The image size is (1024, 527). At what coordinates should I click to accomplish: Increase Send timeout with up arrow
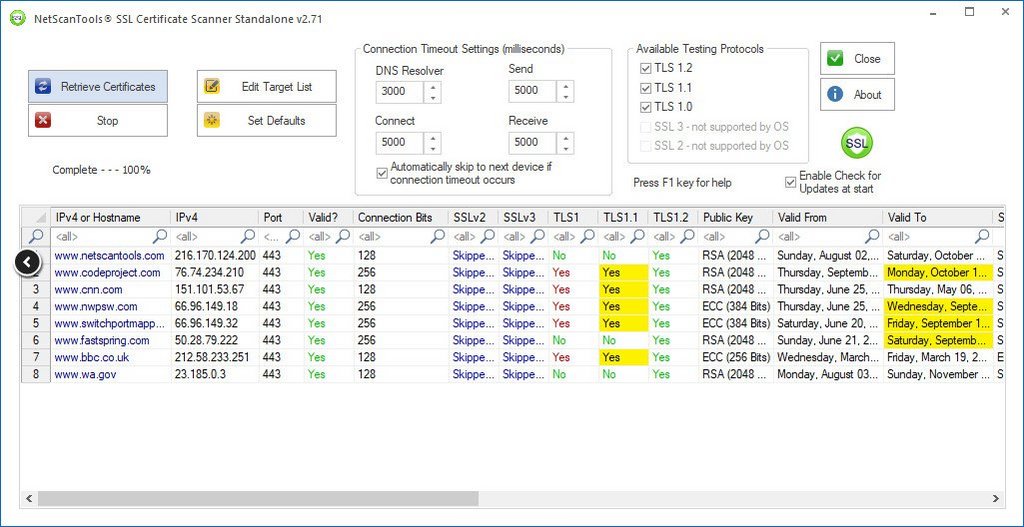point(566,86)
